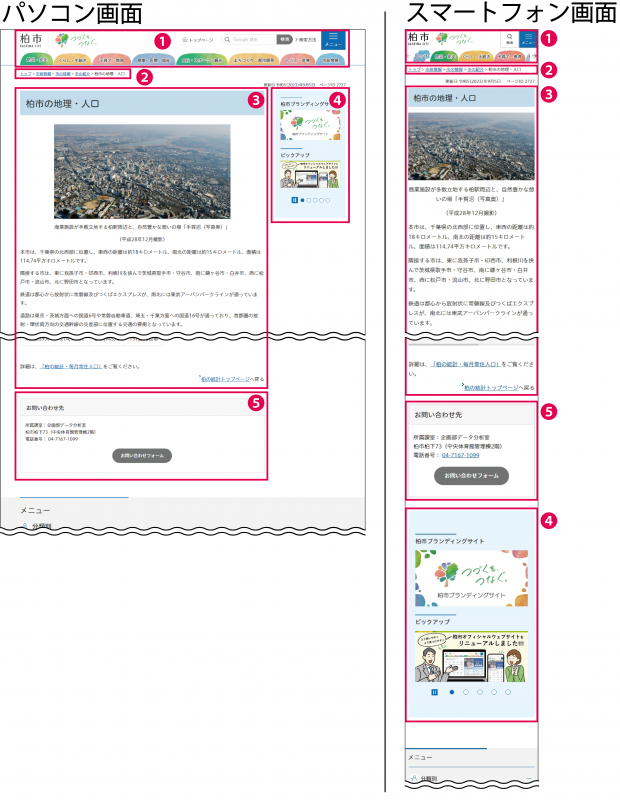The image size is (620, 800).
Task: Follow 柏の統計トップページ link on PC screen
Action: click(225, 379)
